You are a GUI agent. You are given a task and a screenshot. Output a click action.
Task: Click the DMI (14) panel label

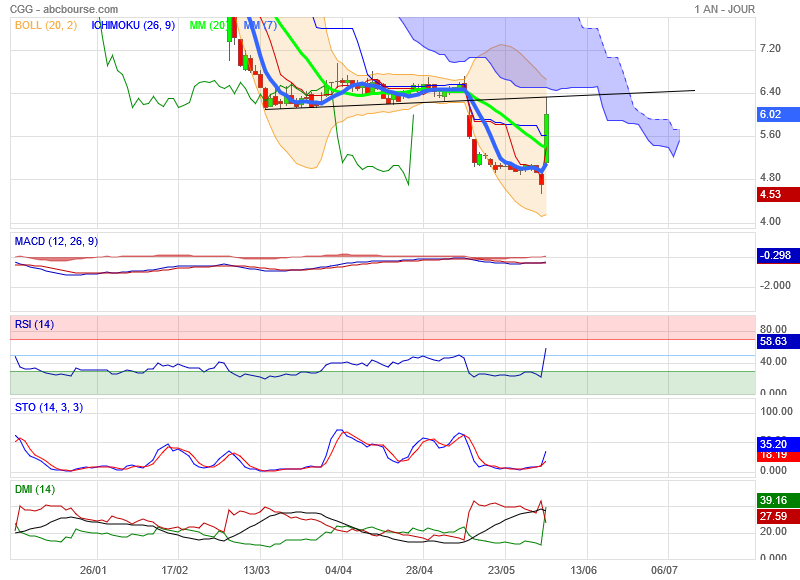point(35,489)
